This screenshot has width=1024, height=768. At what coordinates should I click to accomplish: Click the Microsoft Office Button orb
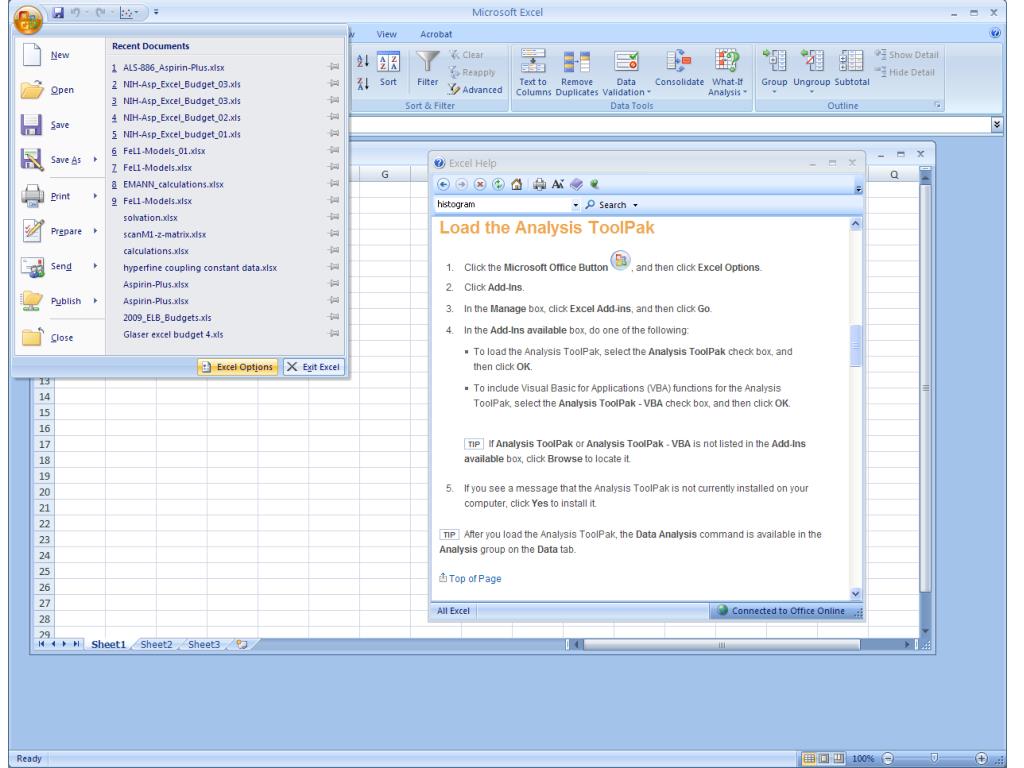[27, 19]
